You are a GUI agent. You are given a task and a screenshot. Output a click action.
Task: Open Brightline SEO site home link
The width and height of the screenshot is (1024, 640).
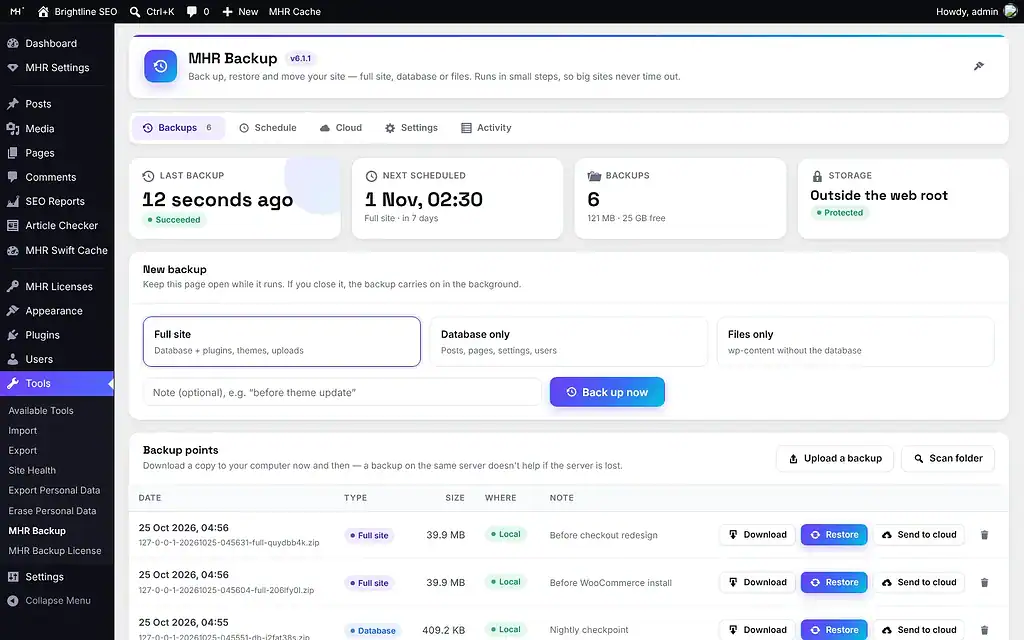[x=77, y=11]
